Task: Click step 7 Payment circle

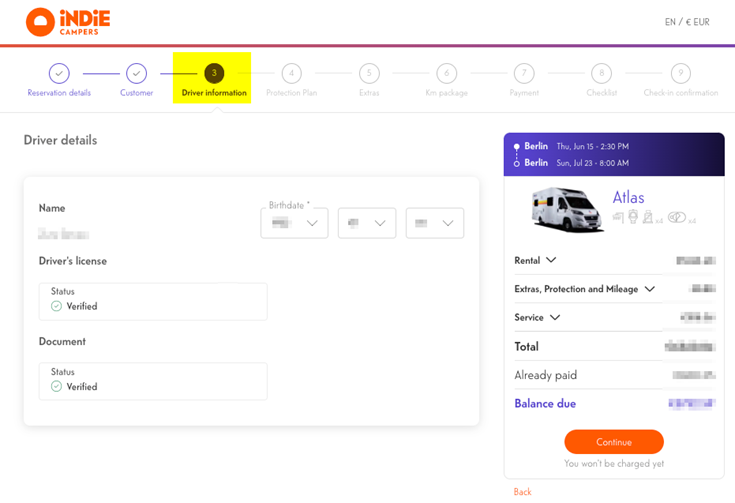Action: [524, 73]
